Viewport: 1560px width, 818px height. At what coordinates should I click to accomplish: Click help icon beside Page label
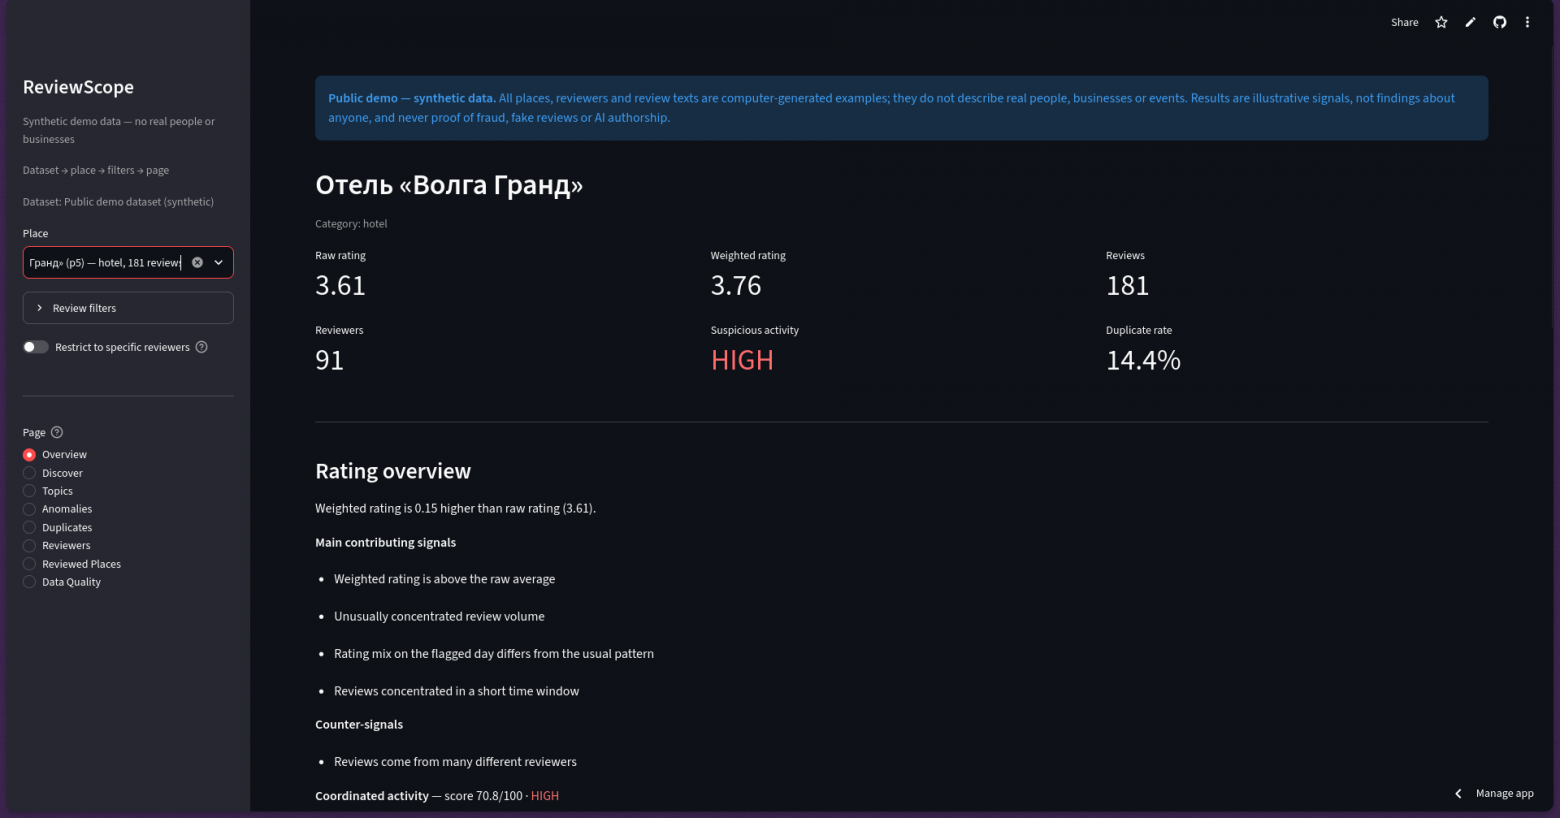(57, 432)
